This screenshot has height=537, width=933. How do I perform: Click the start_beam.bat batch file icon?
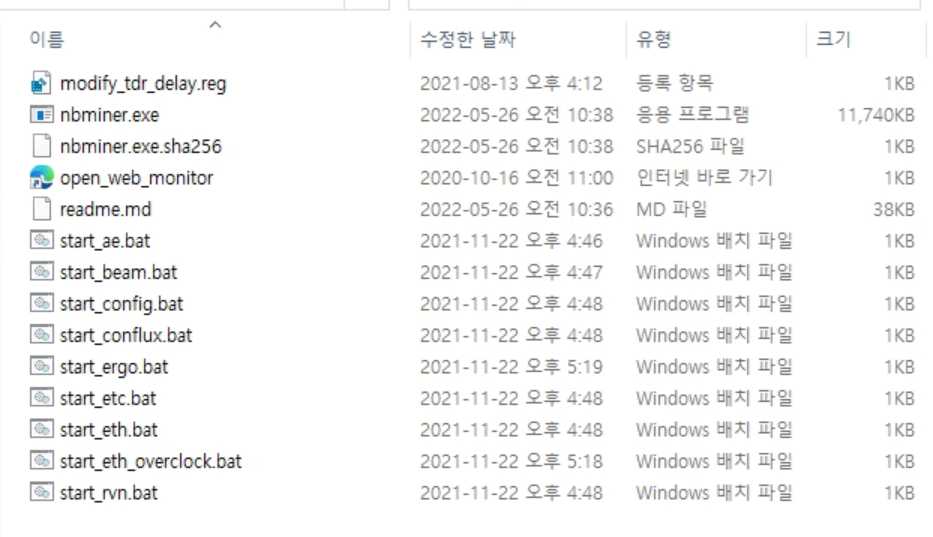point(41,272)
